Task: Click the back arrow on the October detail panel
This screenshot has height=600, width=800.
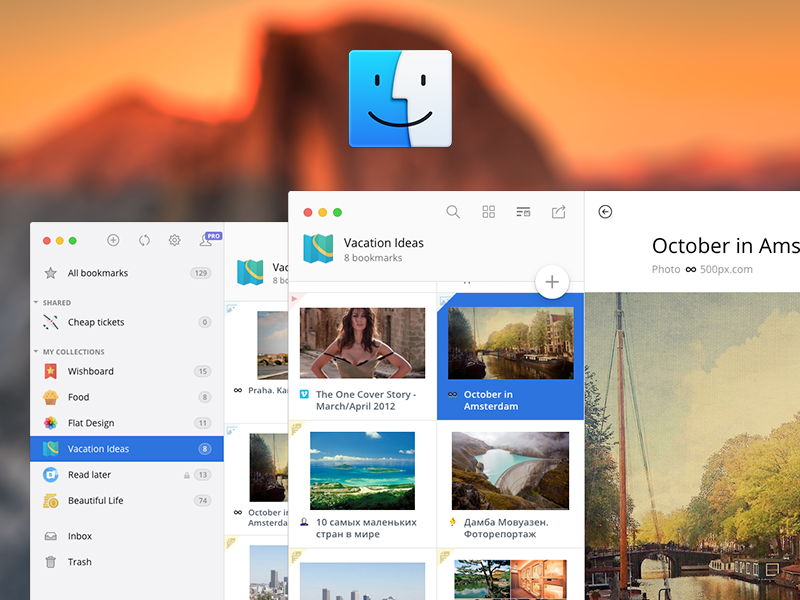Action: pyautogui.click(x=606, y=212)
